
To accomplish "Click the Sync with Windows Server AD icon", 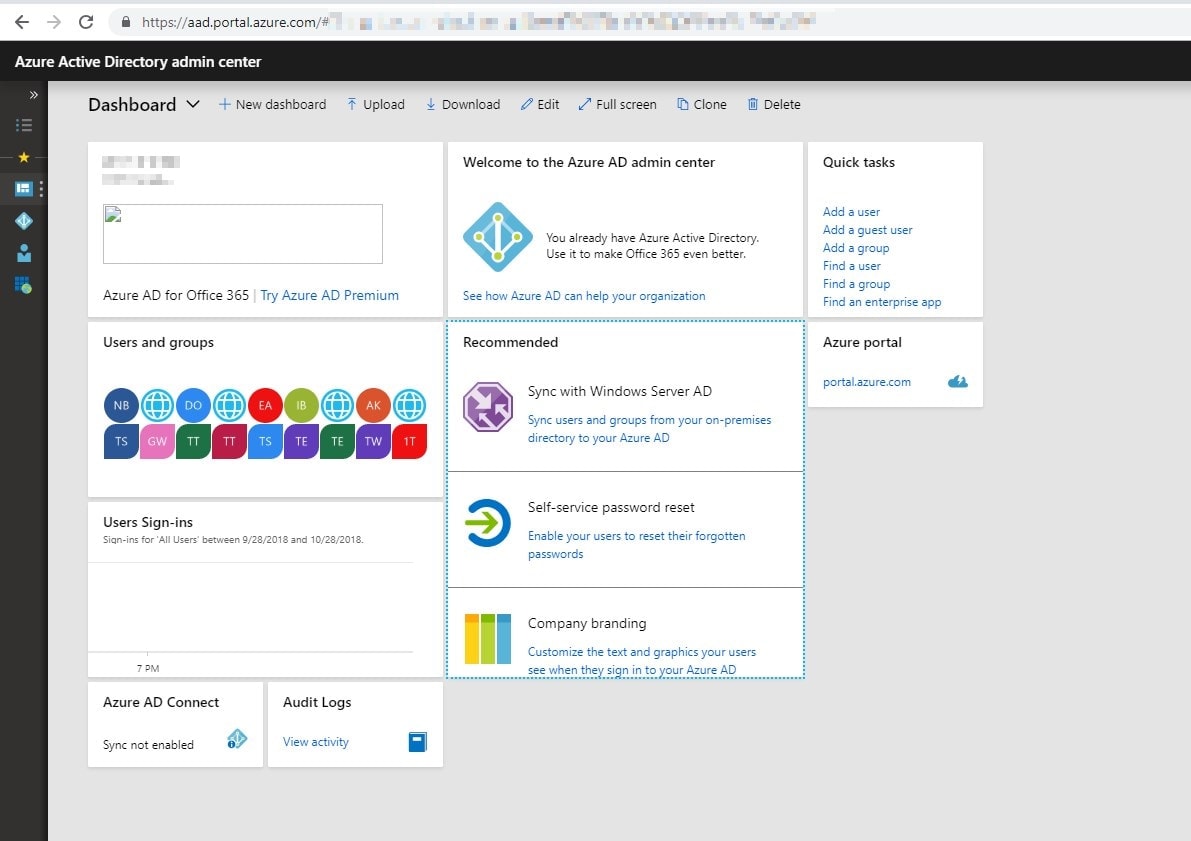I will 488,407.
